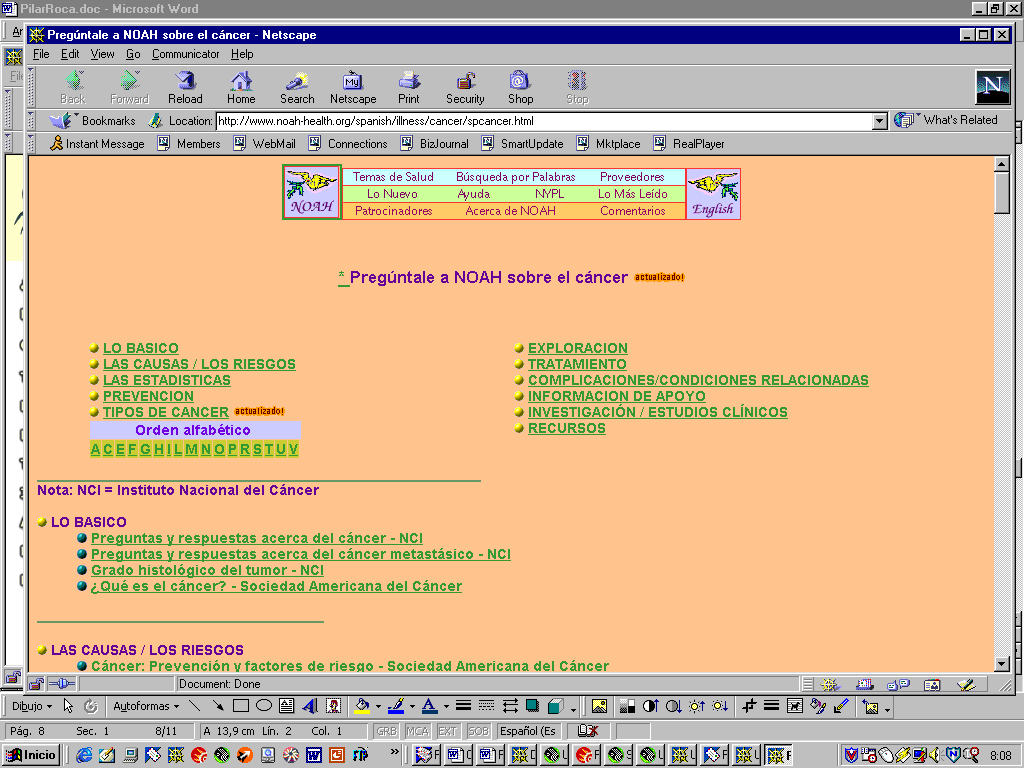Select the oval drawing tool
This screenshot has width=1024, height=768.
coord(264,706)
